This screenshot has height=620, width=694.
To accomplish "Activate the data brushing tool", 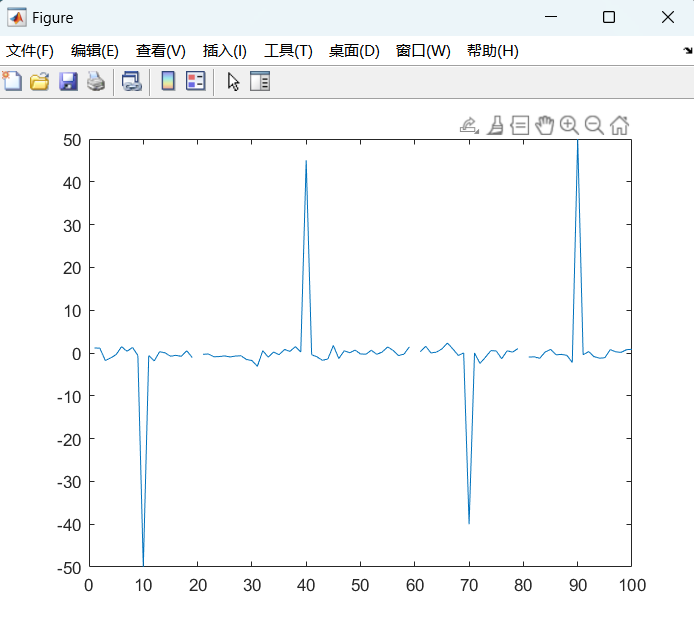I will tap(495, 125).
